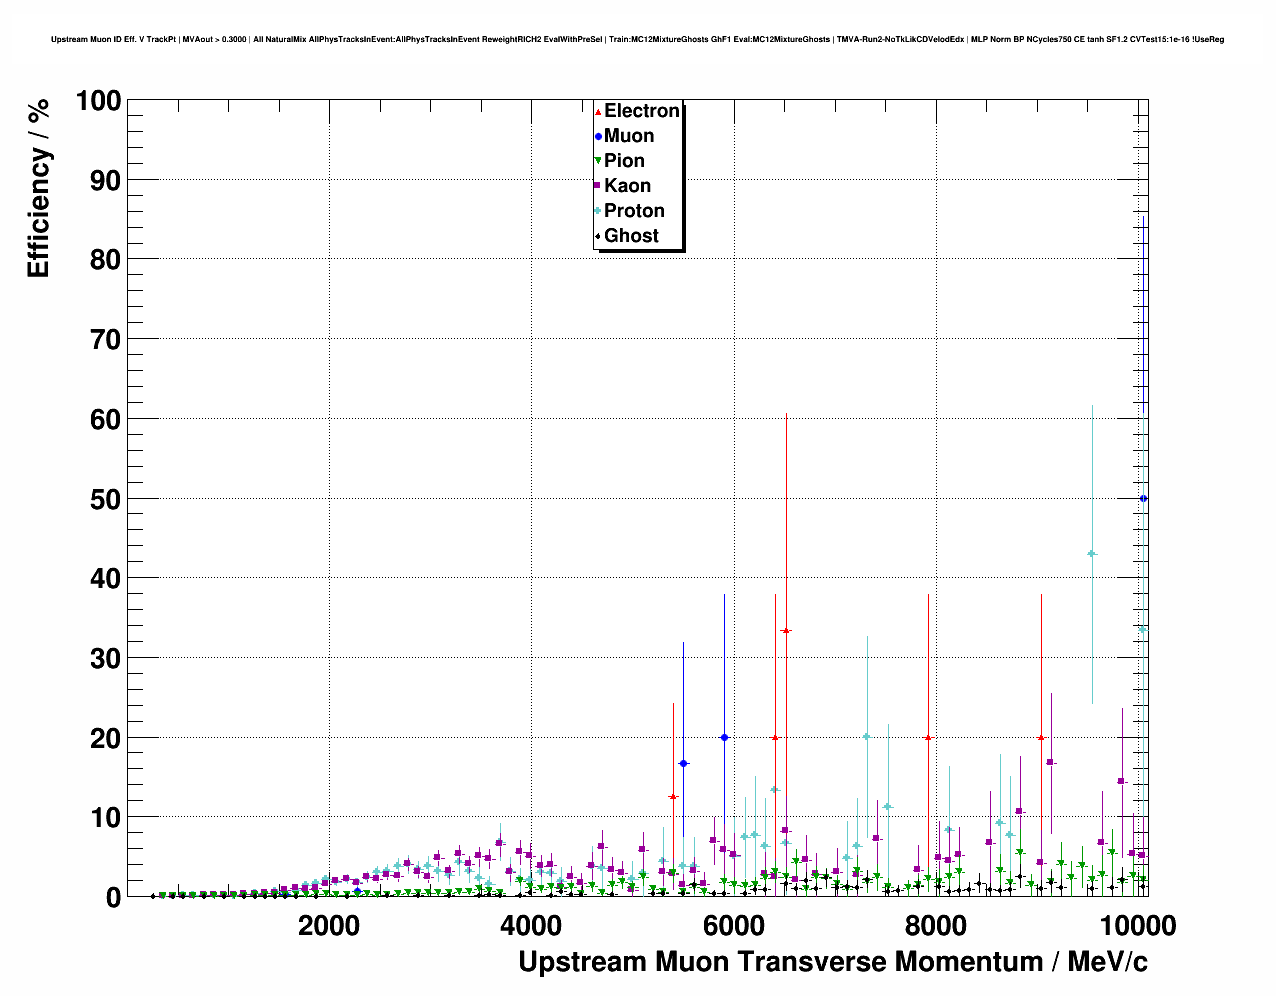
Task: Click the red Electron triangle marker in legend
Action: coord(598,112)
